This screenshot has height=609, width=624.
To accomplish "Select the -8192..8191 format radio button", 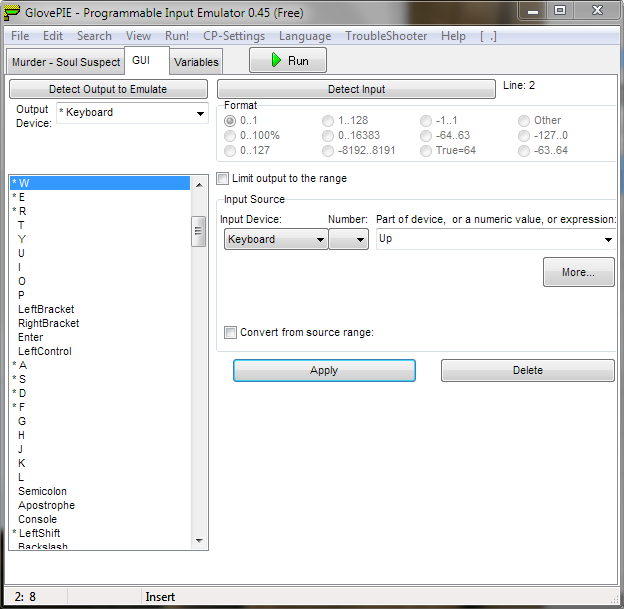I will click(328, 151).
